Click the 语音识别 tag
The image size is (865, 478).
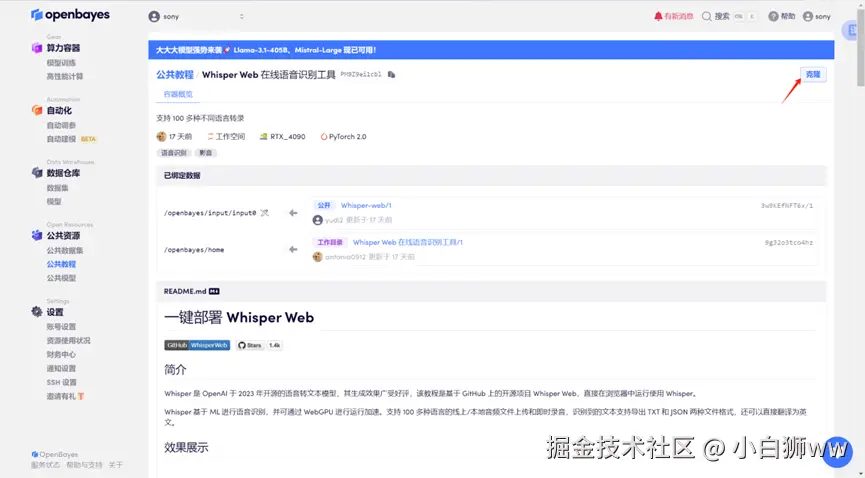174,153
